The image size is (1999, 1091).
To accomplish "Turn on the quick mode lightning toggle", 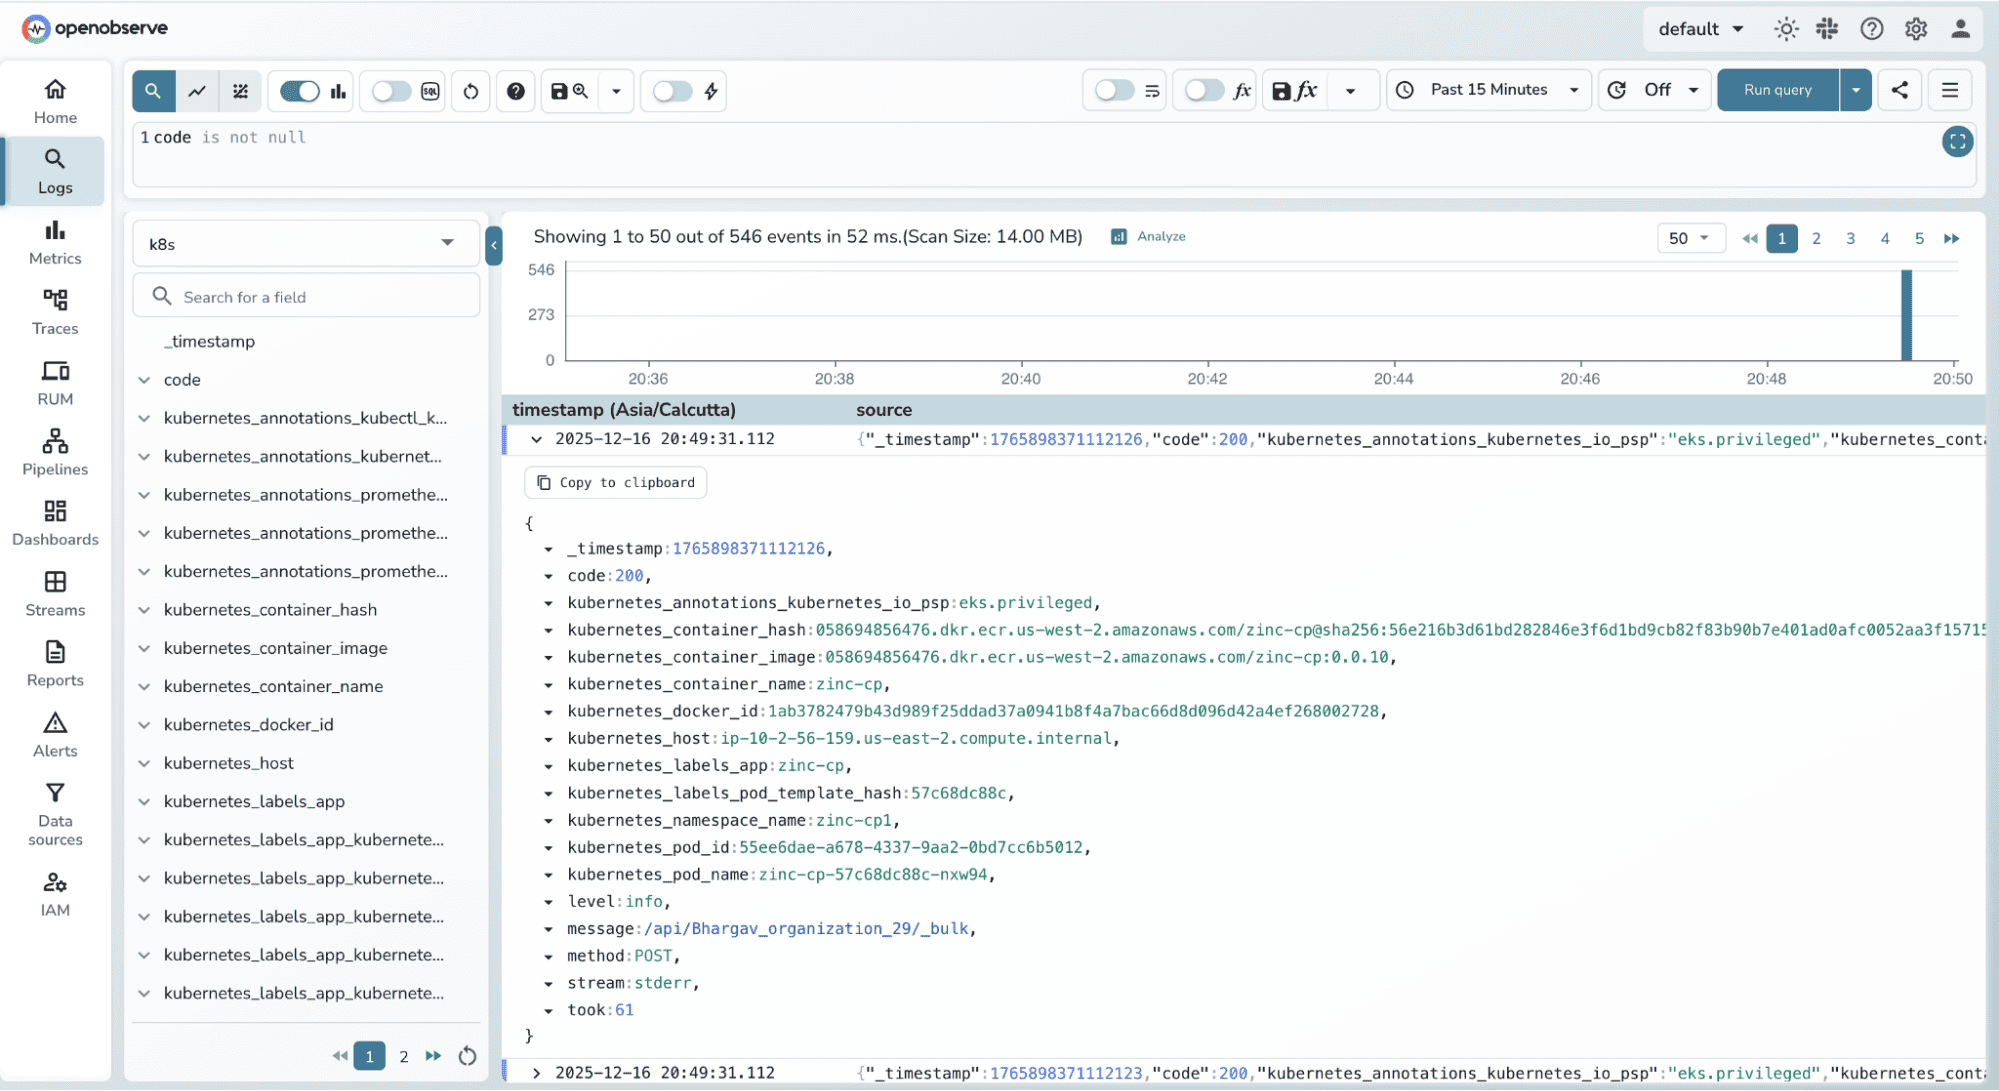I will click(x=672, y=90).
